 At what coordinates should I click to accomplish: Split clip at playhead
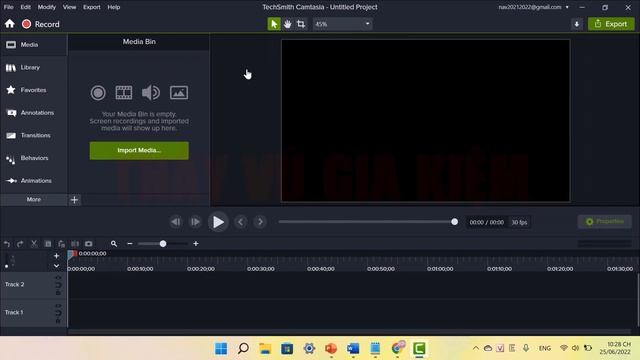(x=75, y=244)
